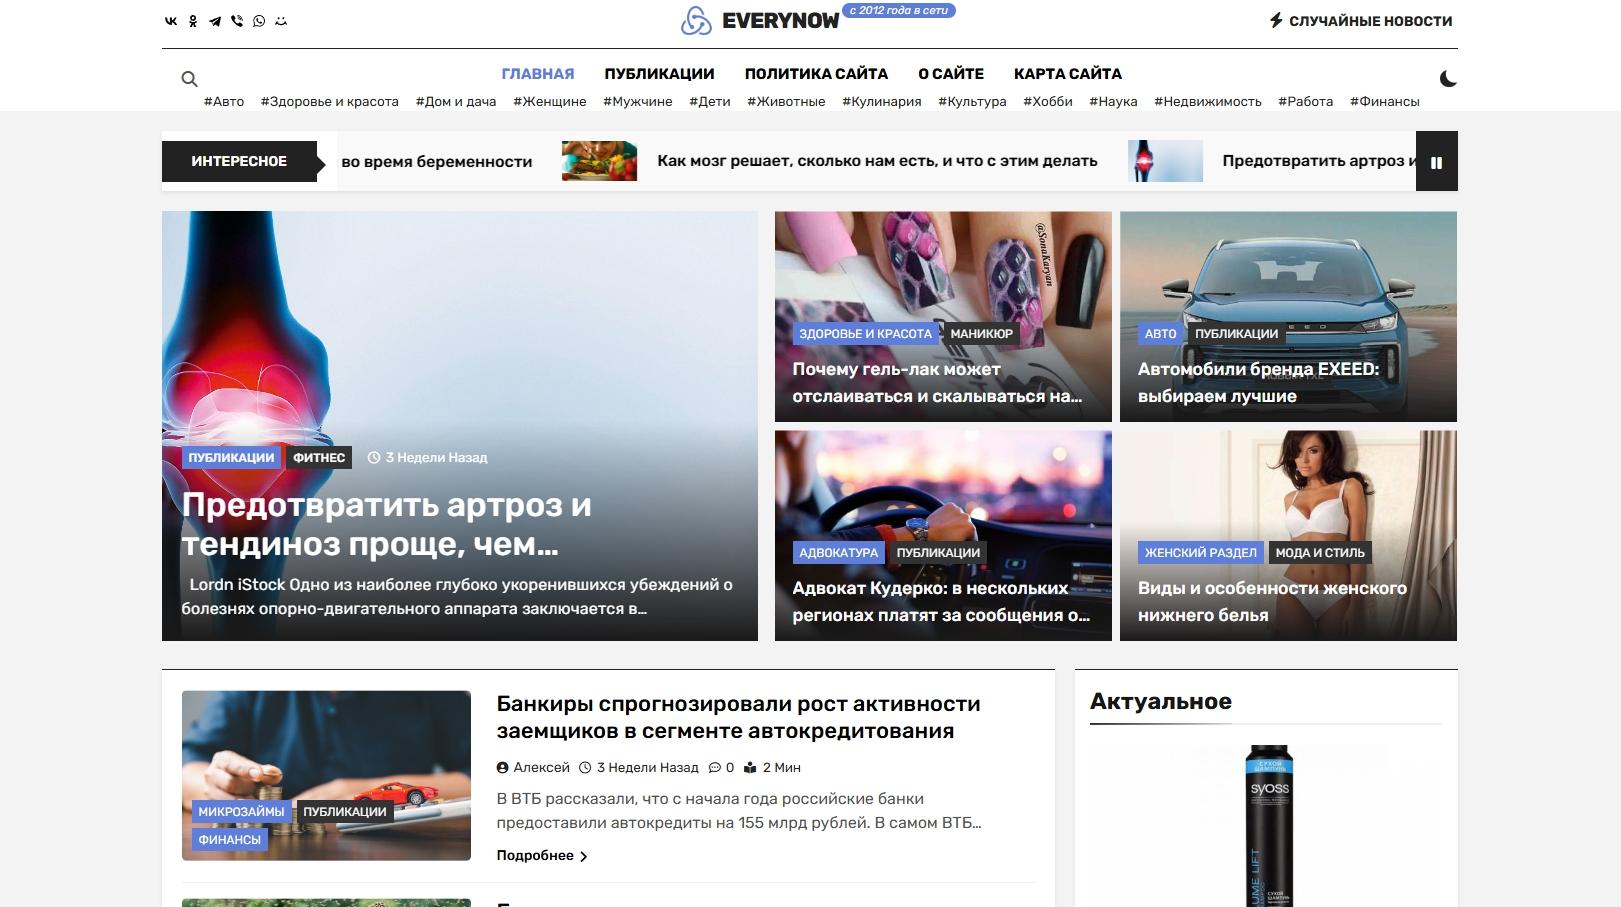Toggle dark mode with the moon icon

tap(1448, 78)
